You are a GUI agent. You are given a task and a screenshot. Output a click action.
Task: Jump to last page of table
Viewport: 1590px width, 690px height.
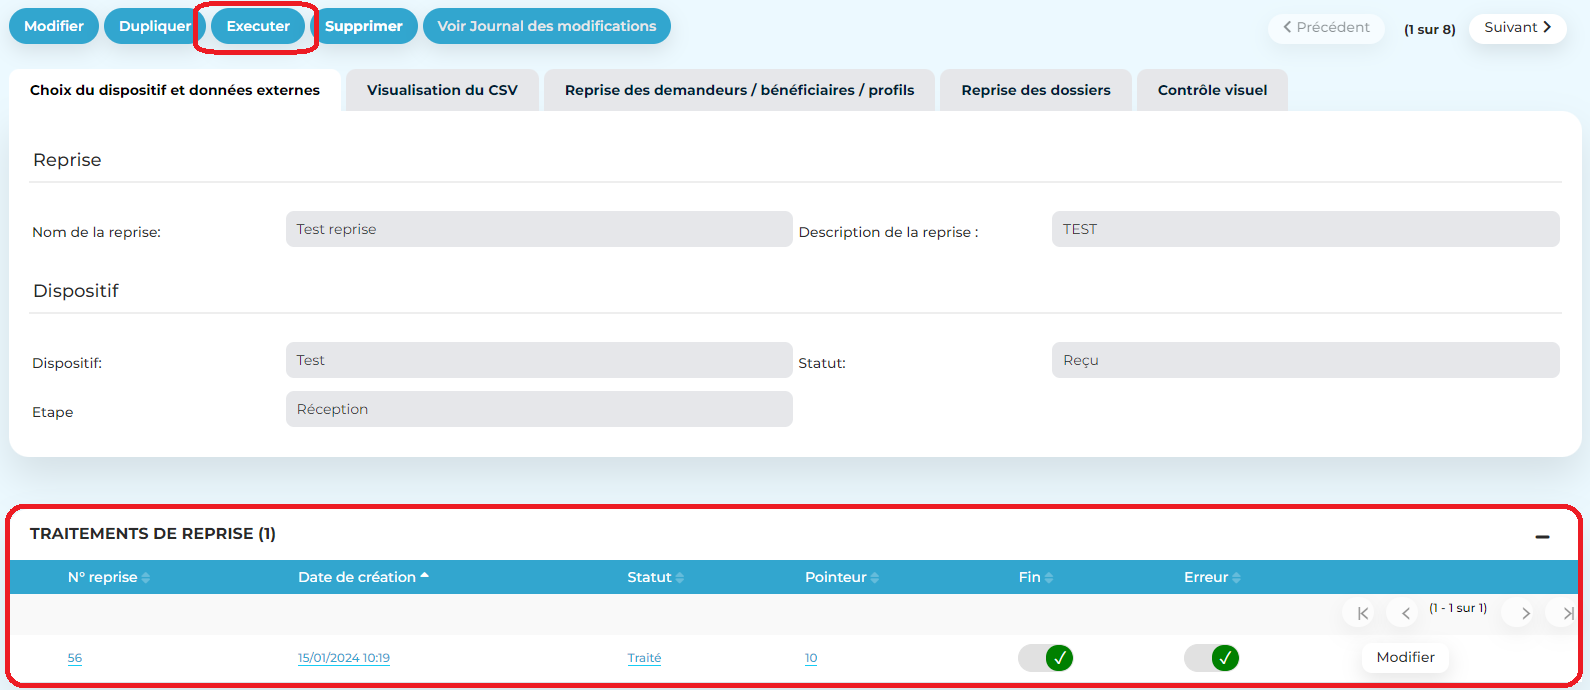(1566, 613)
